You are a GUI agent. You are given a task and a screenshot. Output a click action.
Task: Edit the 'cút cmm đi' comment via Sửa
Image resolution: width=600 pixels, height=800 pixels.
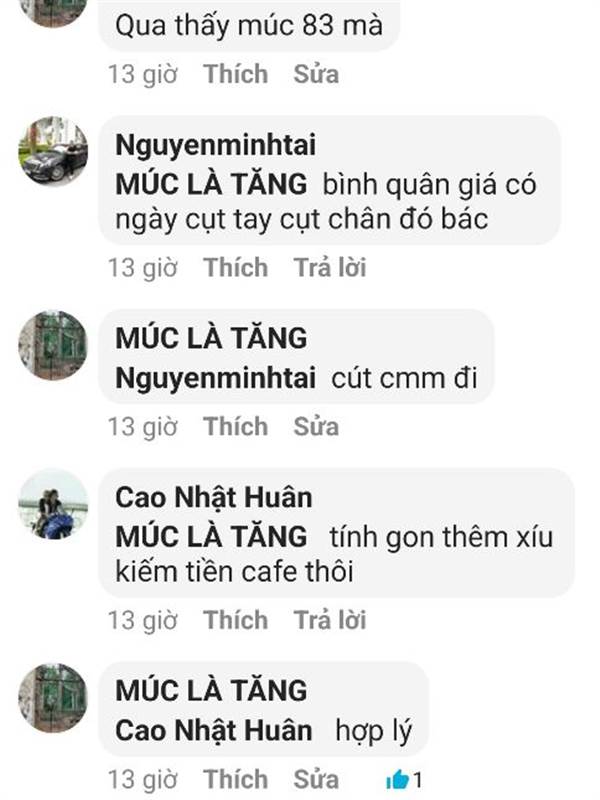tap(316, 426)
